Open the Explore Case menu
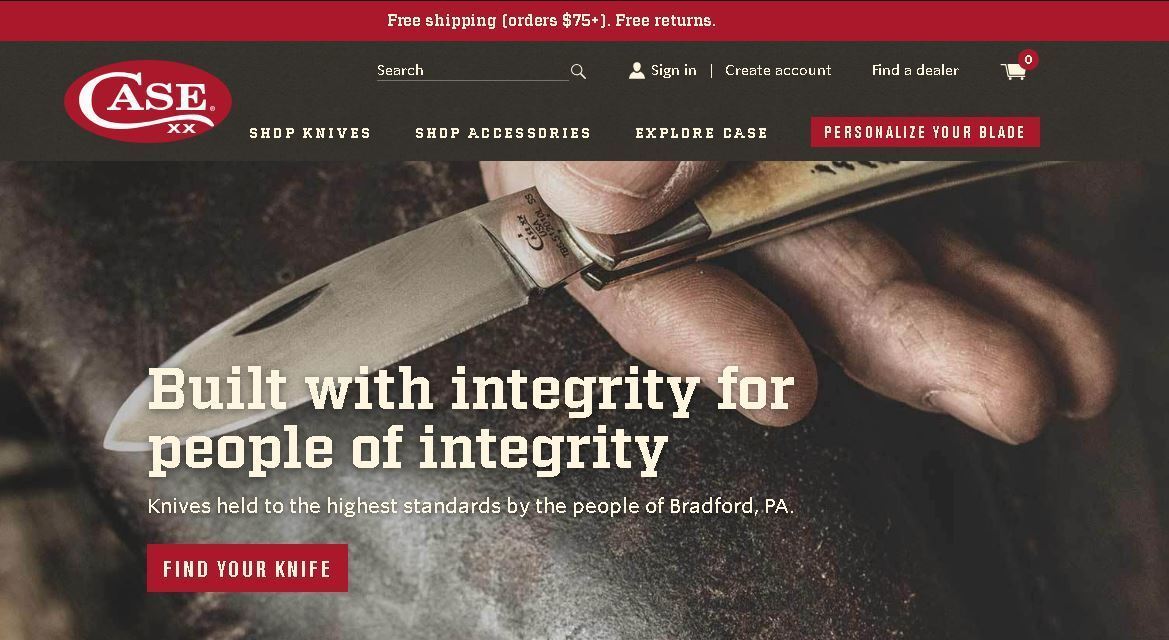The width and height of the screenshot is (1169, 640). coord(701,133)
